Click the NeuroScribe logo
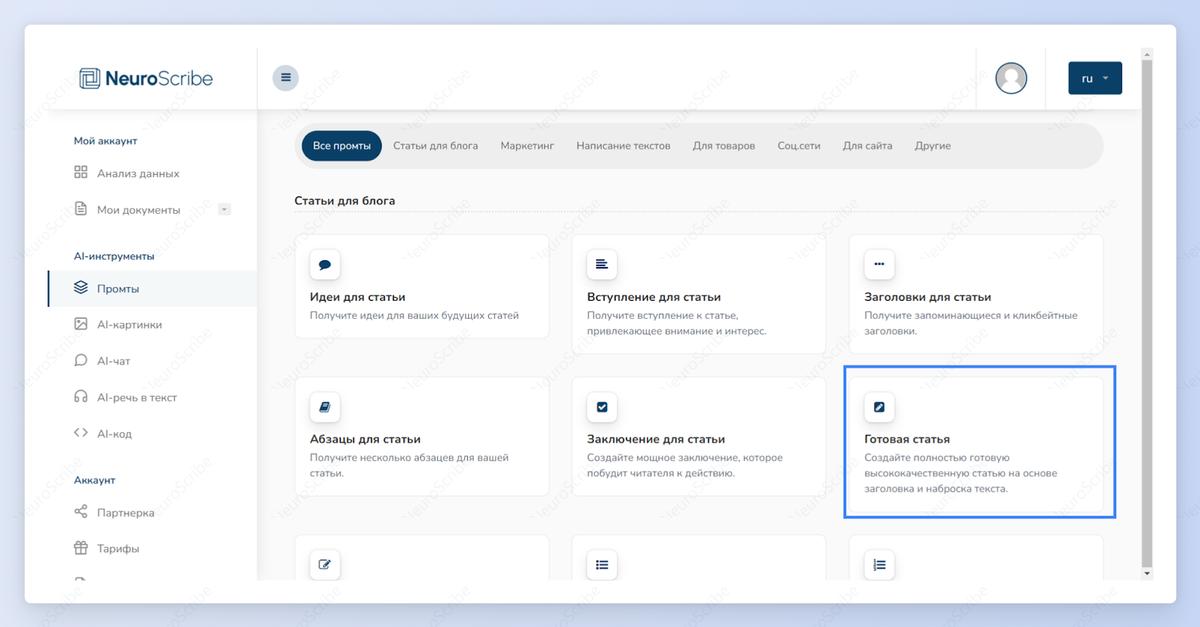The height and width of the screenshot is (627, 1200). (x=146, y=78)
